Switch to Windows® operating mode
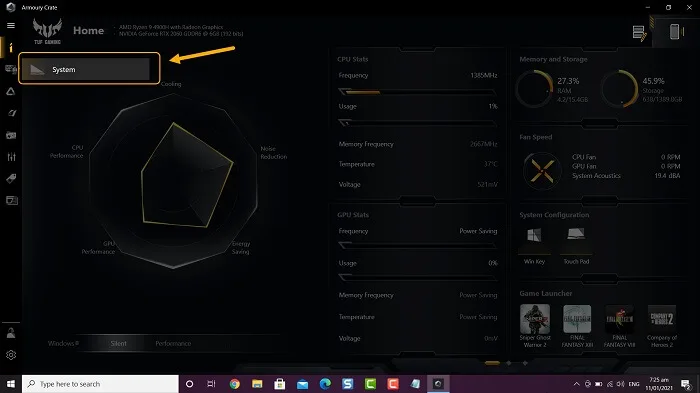 (x=63, y=343)
